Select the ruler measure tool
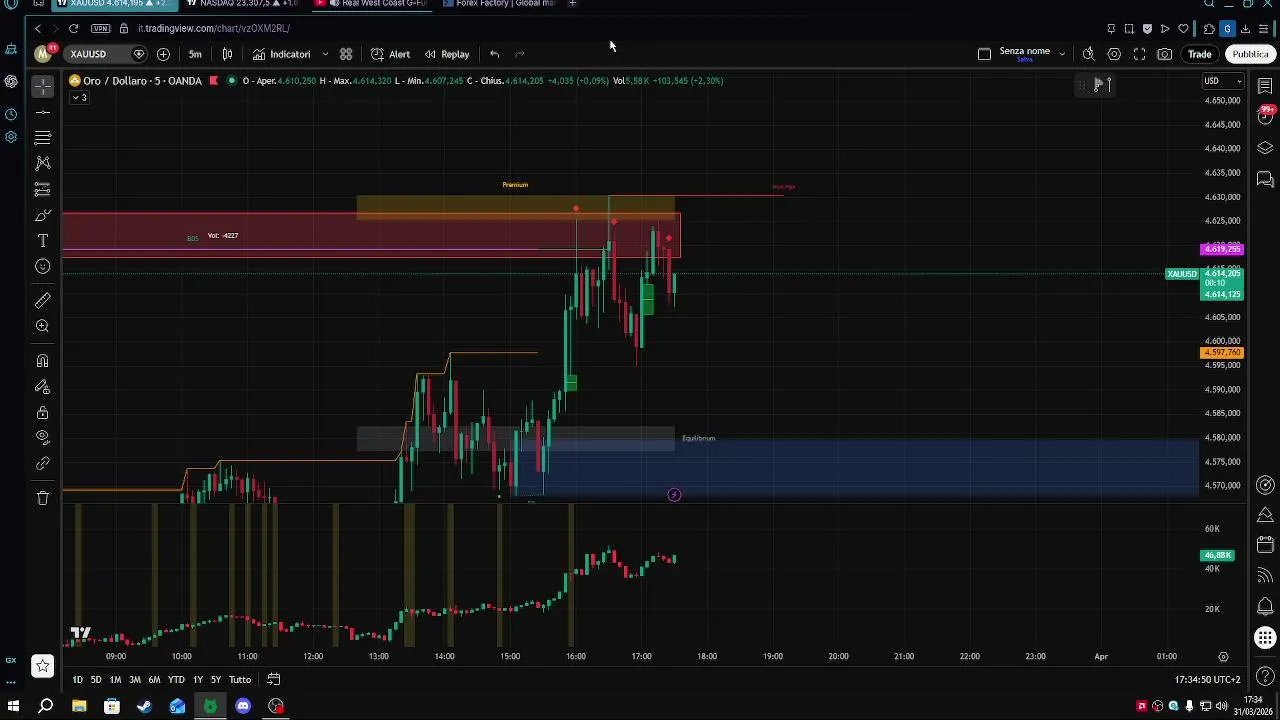This screenshot has height=720, width=1280. 42,300
